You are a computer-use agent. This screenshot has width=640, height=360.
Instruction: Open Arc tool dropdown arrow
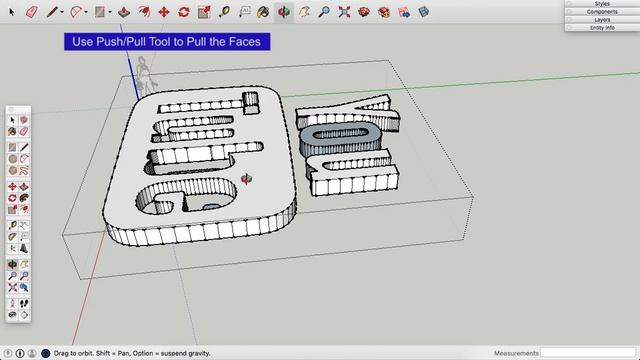tap(86, 12)
